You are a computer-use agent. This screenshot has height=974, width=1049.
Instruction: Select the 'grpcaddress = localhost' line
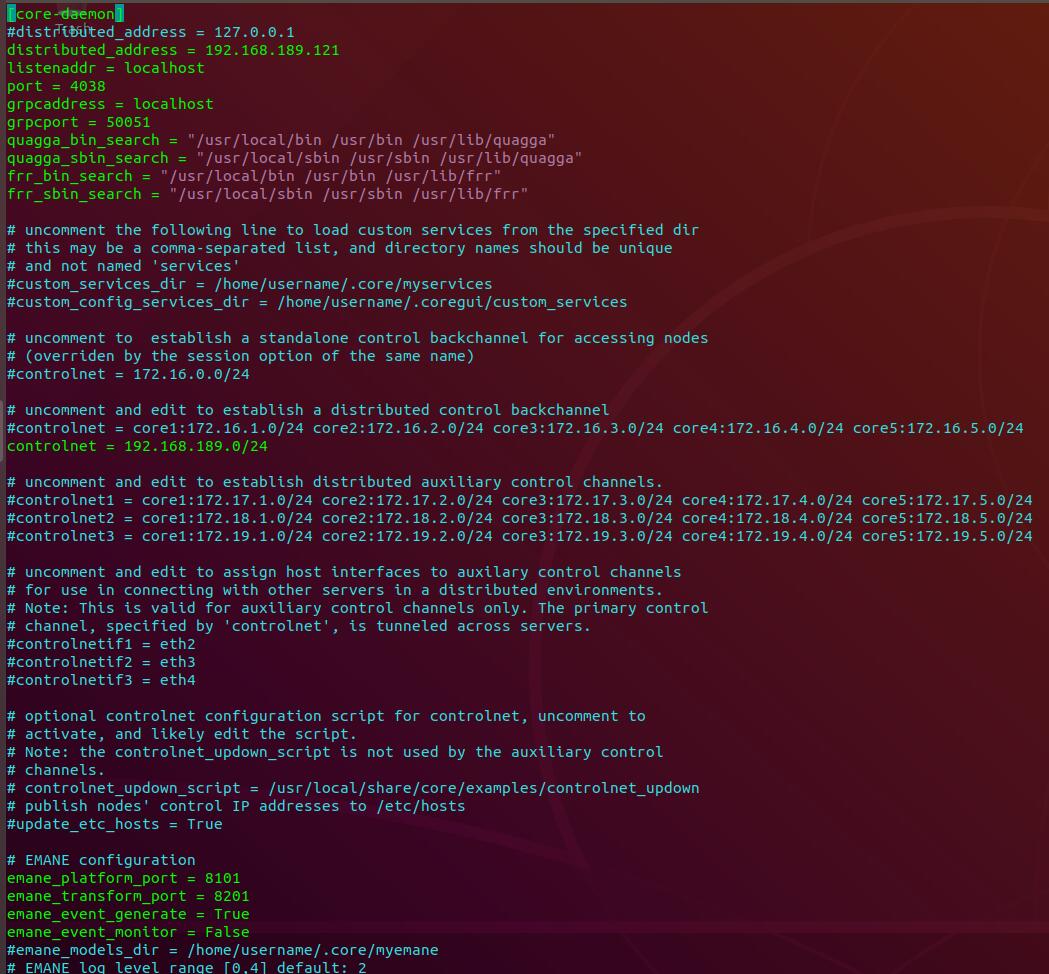(x=110, y=104)
